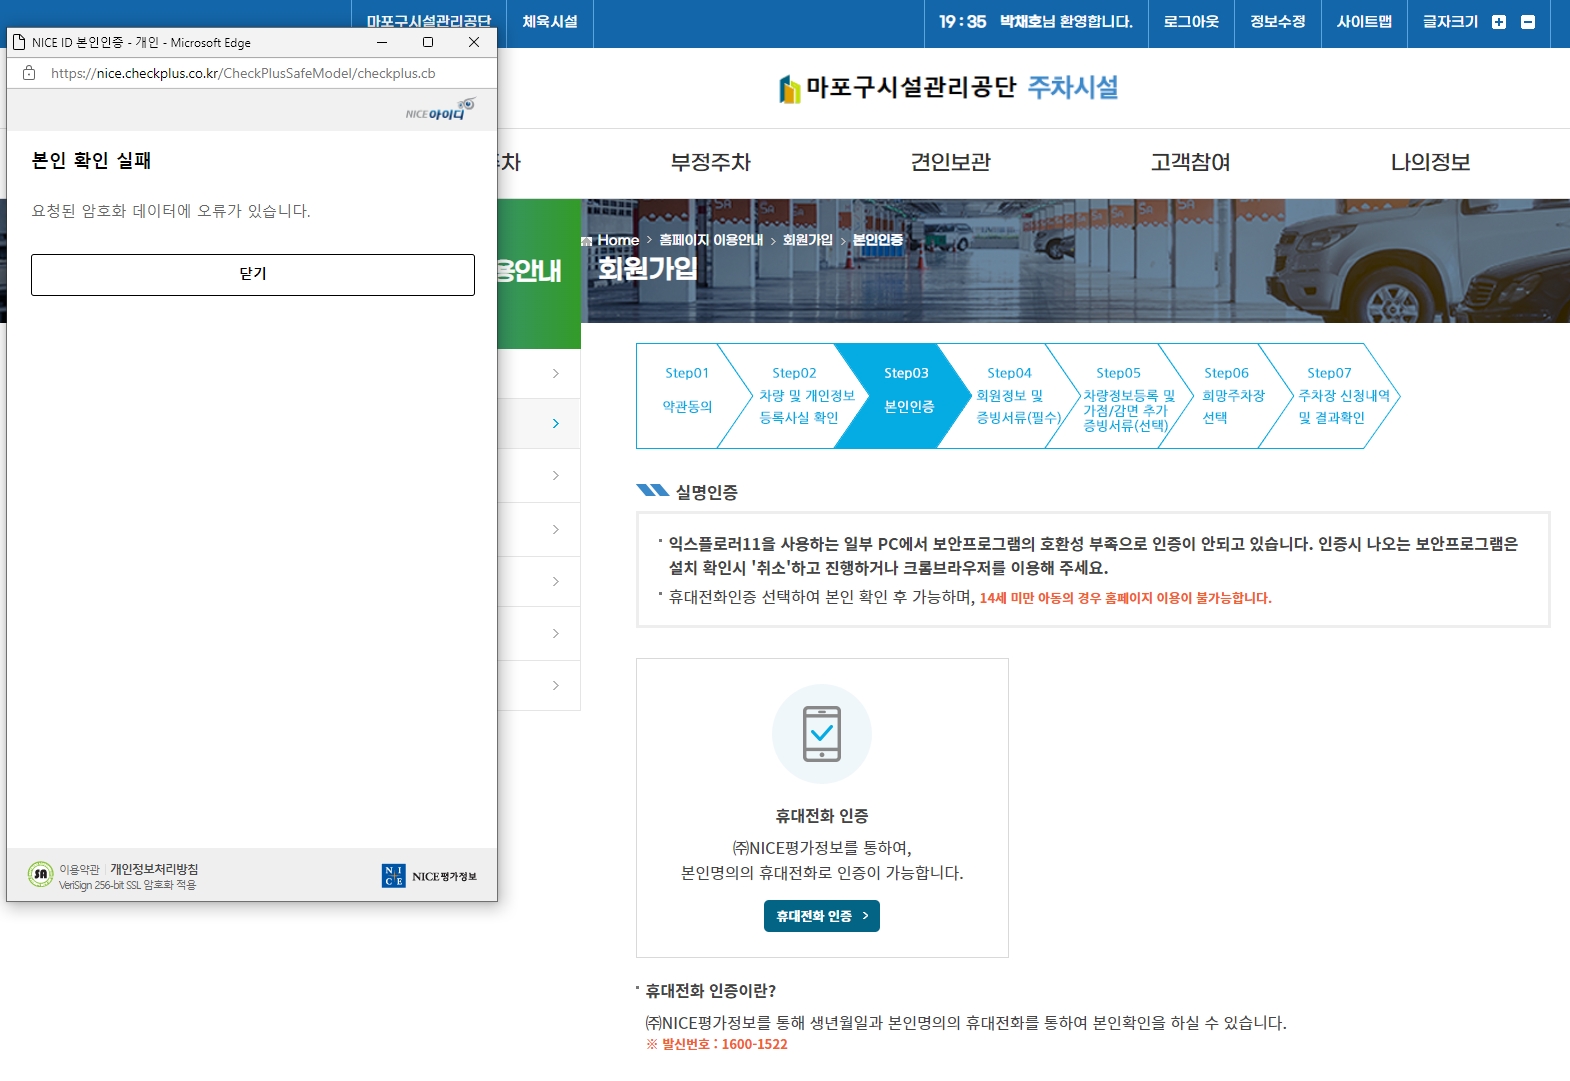
Task: Click the NICE평가정보 logo in popup footer
Action: (429, 876)
